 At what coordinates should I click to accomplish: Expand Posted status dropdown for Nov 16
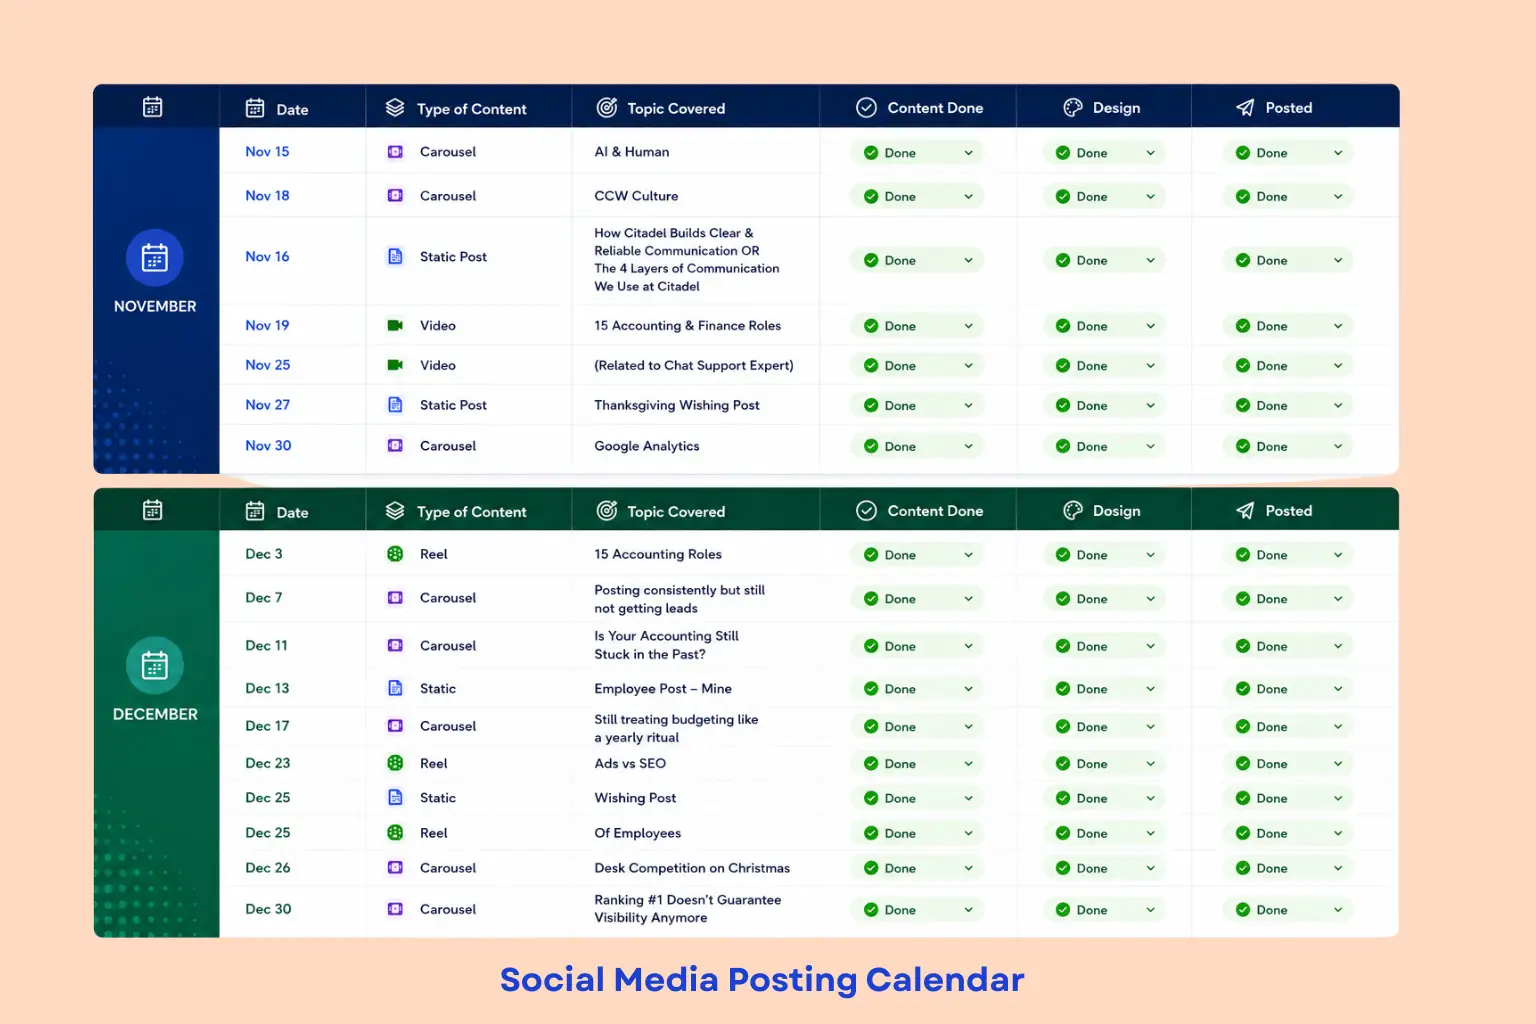pyautogui.click(x=1288, y=260)
